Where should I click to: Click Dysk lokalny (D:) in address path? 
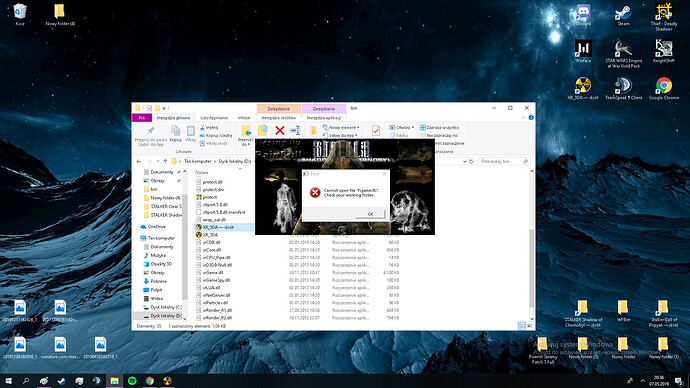click(235, 161)
